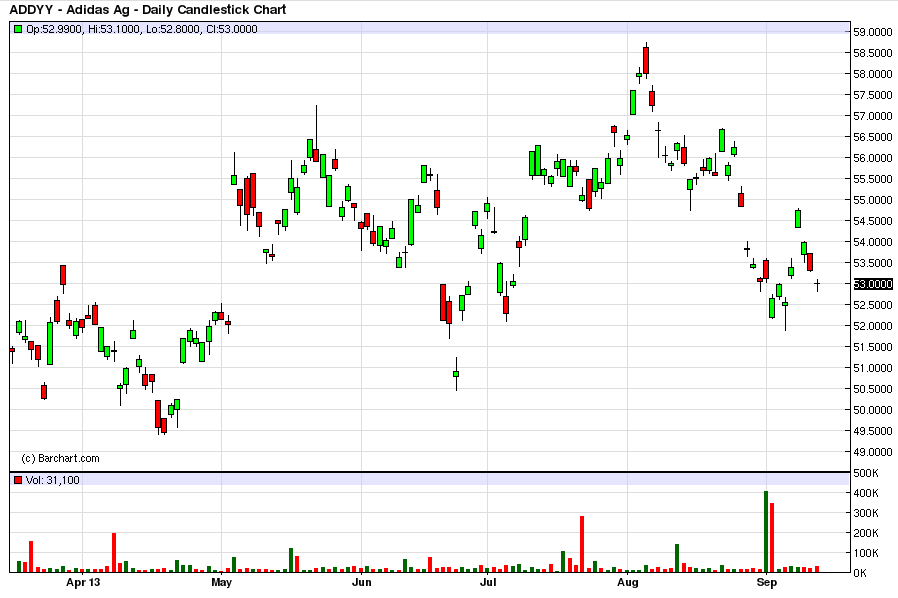The height and width of the screenshot is (598, 898).
Task: Click the 'Vol: 31,100' volume readout
Action: [53, 480]
